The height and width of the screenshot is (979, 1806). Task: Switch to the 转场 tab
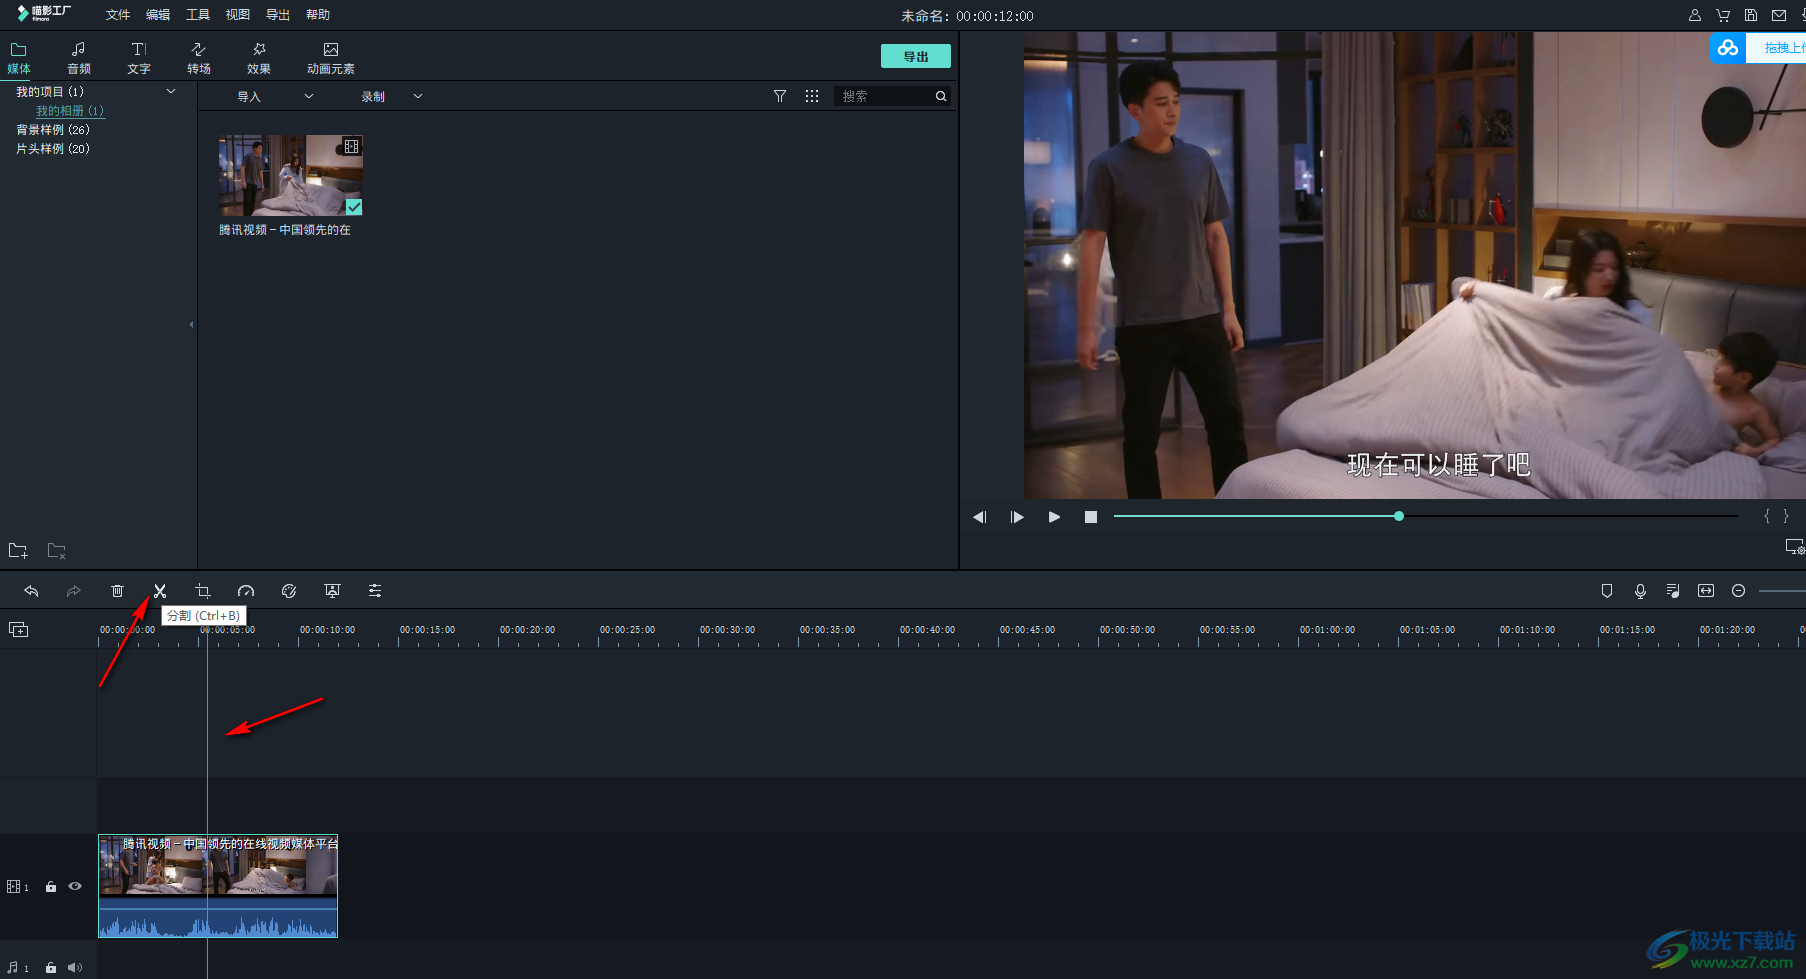coord(199,58)
